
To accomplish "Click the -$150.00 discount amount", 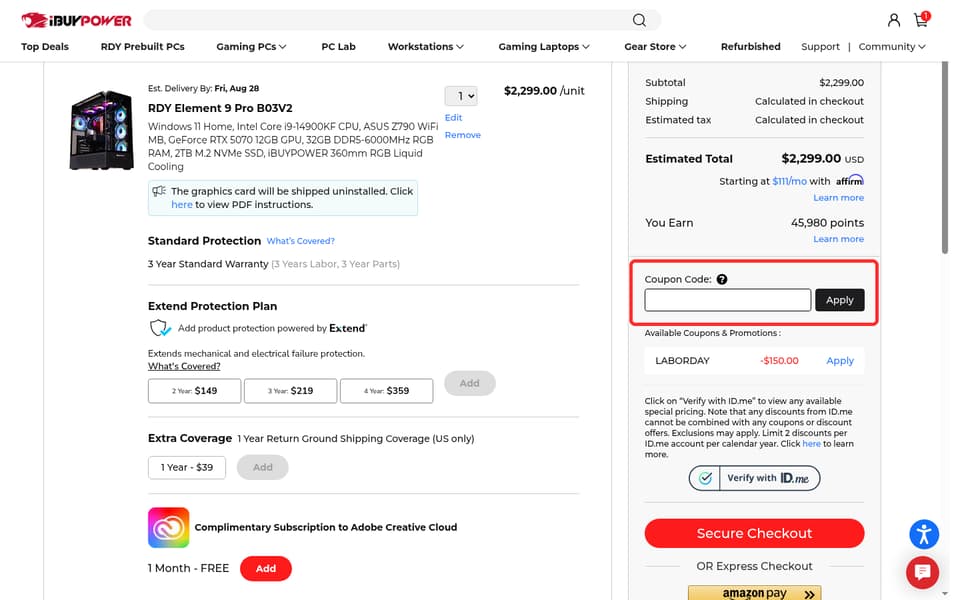I will (x=779, y=361).
